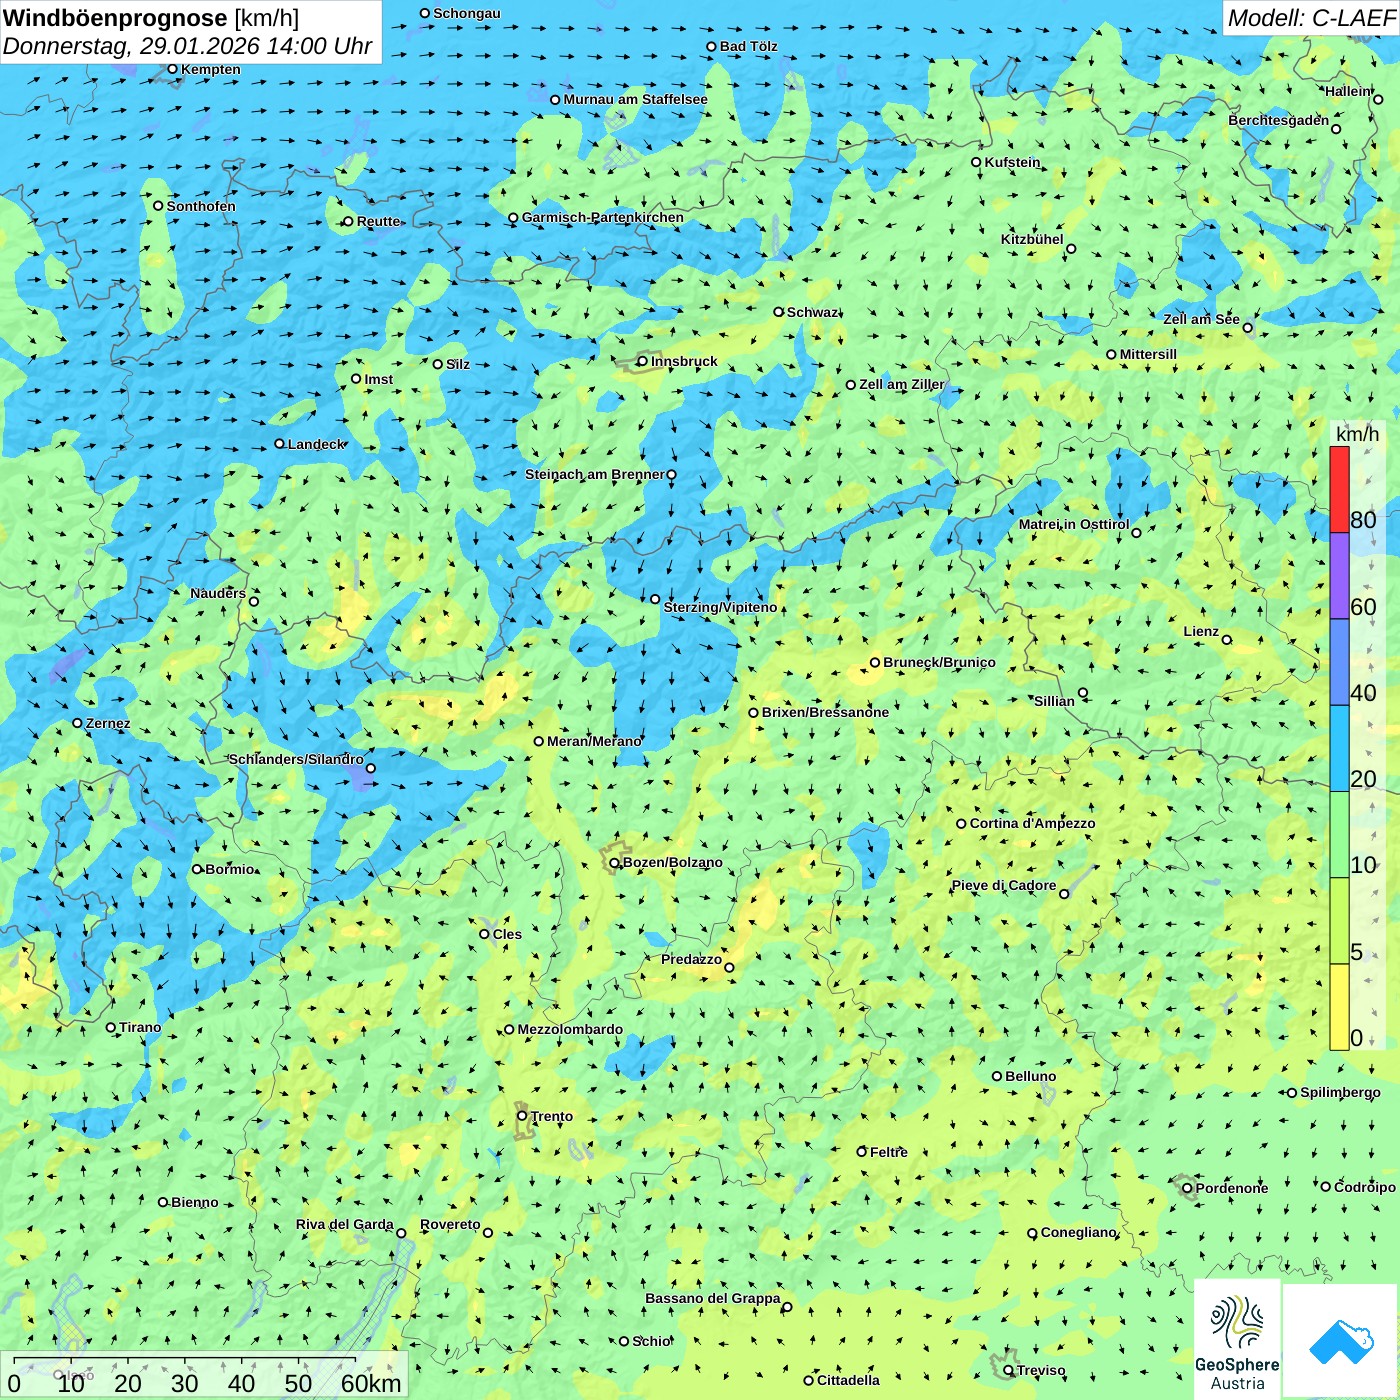Image resolution: width=1400 pixels, height=1400 pixels.
Task: Click the date Donnerstag, 29.01.2026 14:00 Uhr
Action: pos(187,46)
